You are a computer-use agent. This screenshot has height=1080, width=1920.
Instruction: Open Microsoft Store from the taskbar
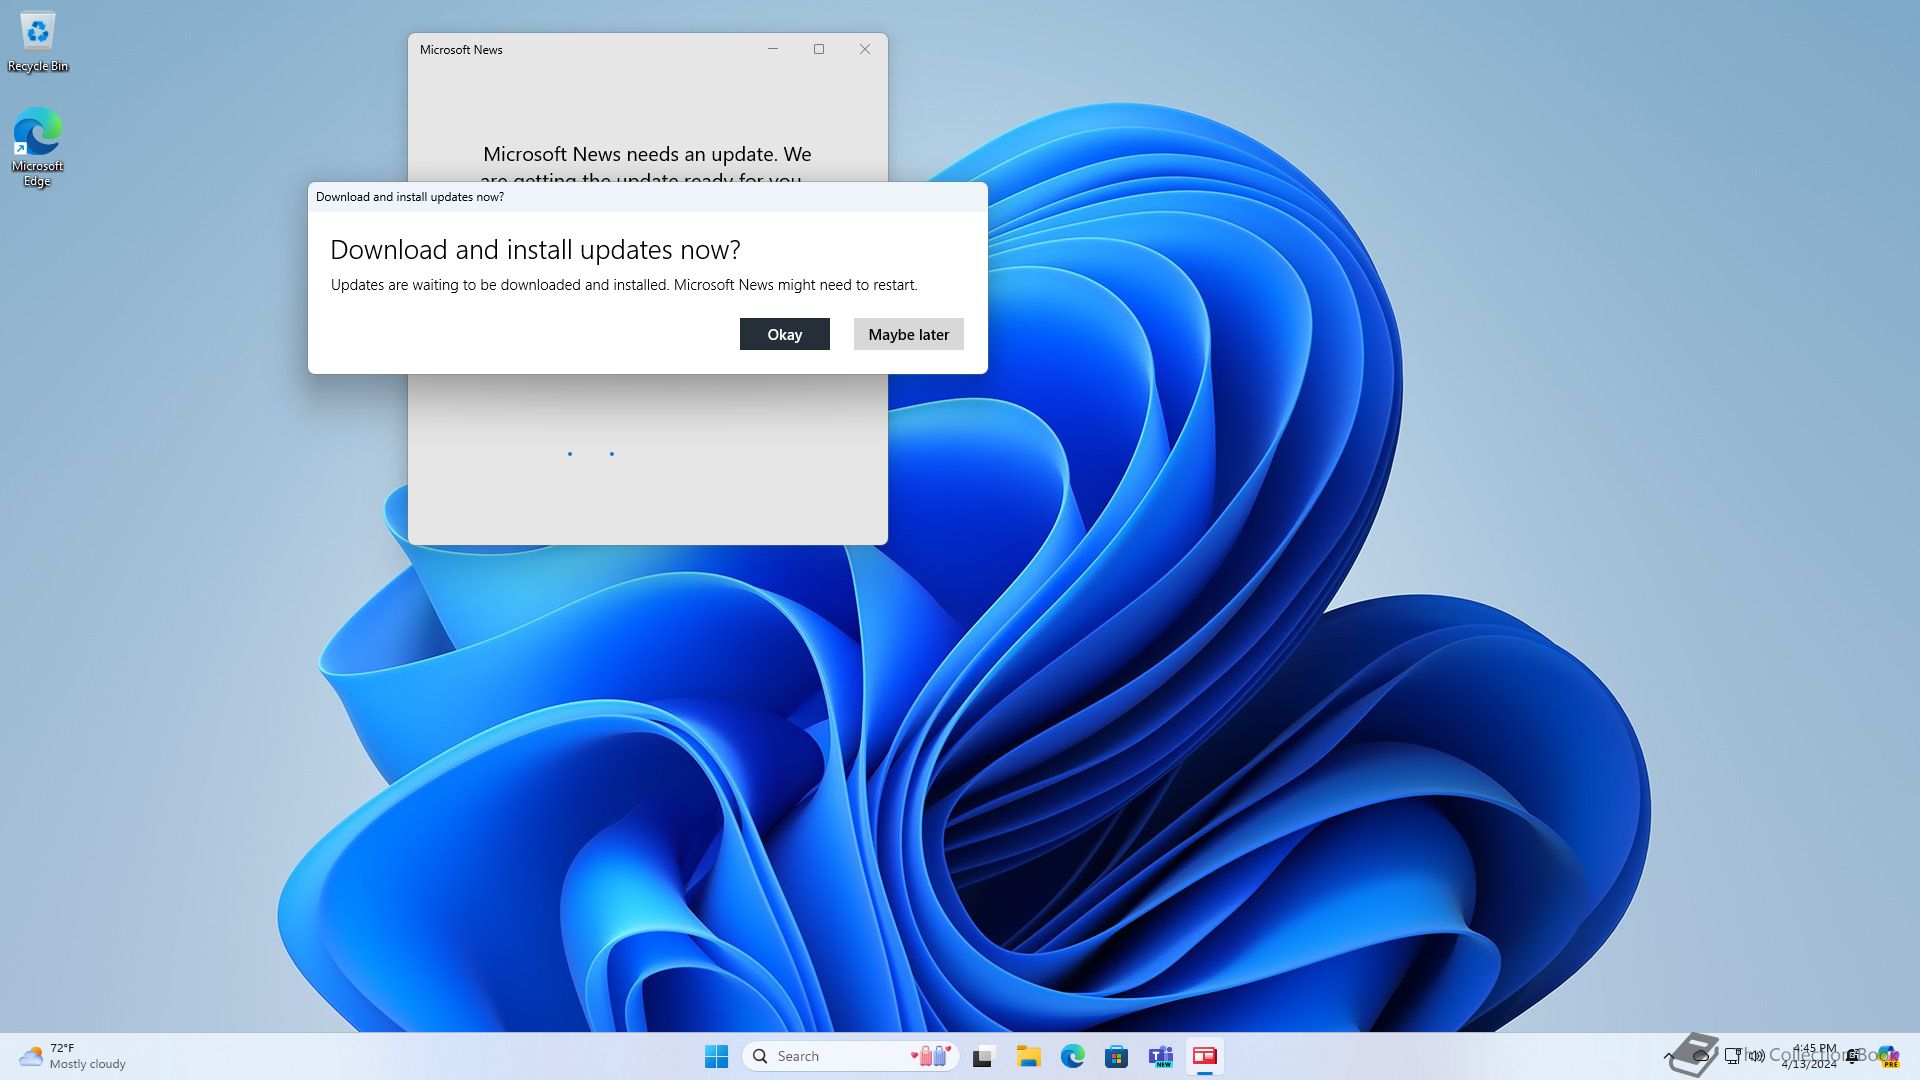click(1116, 1056)
